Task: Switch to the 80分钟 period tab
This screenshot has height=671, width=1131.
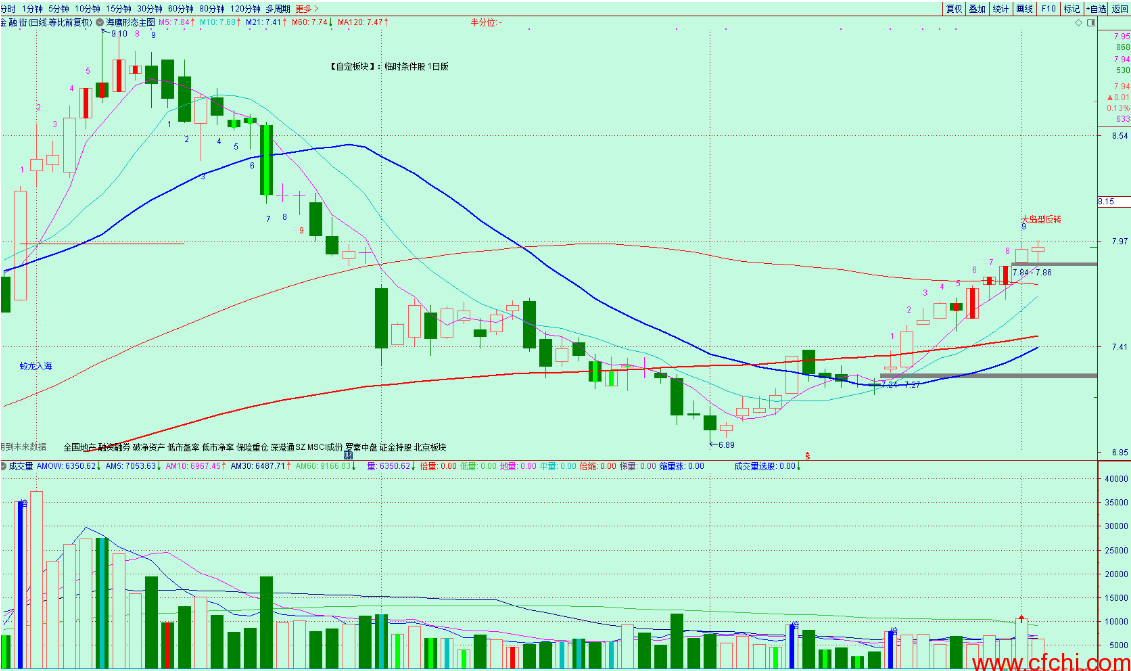Action: pyautogui.click(x=211, y=9)
